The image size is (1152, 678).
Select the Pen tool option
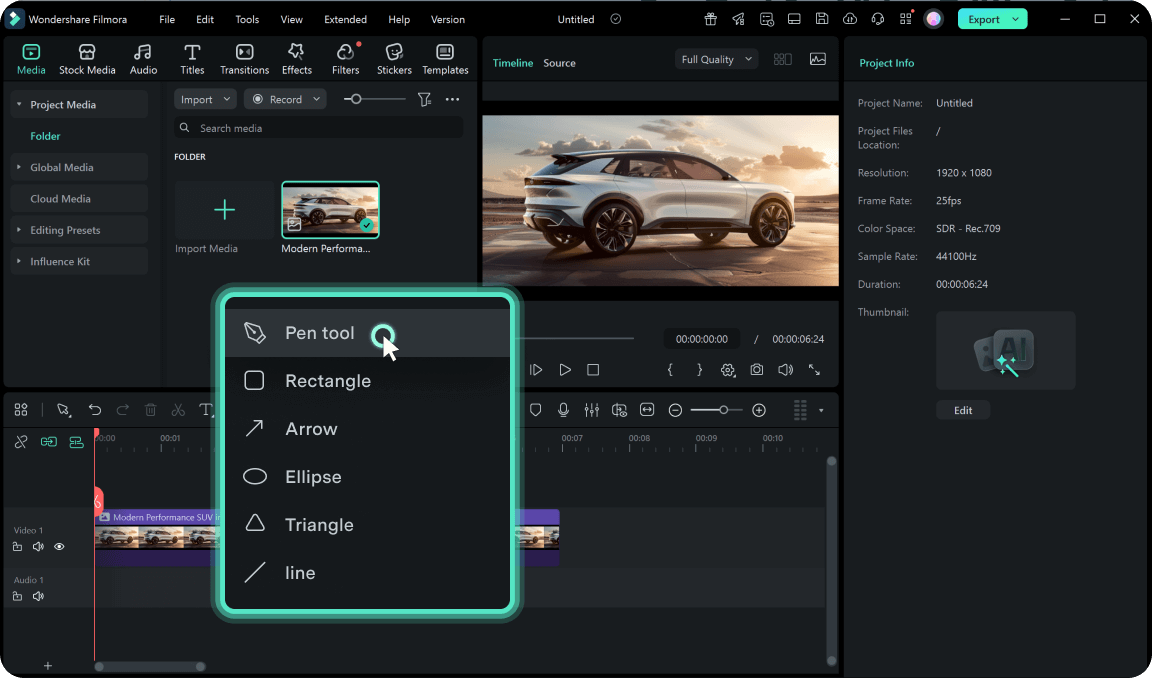tap(367, 333)
